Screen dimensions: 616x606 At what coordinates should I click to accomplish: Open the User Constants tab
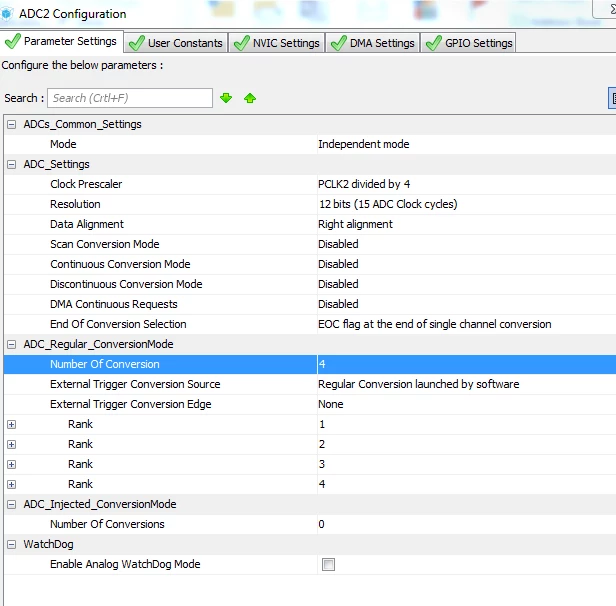(176, 42)
